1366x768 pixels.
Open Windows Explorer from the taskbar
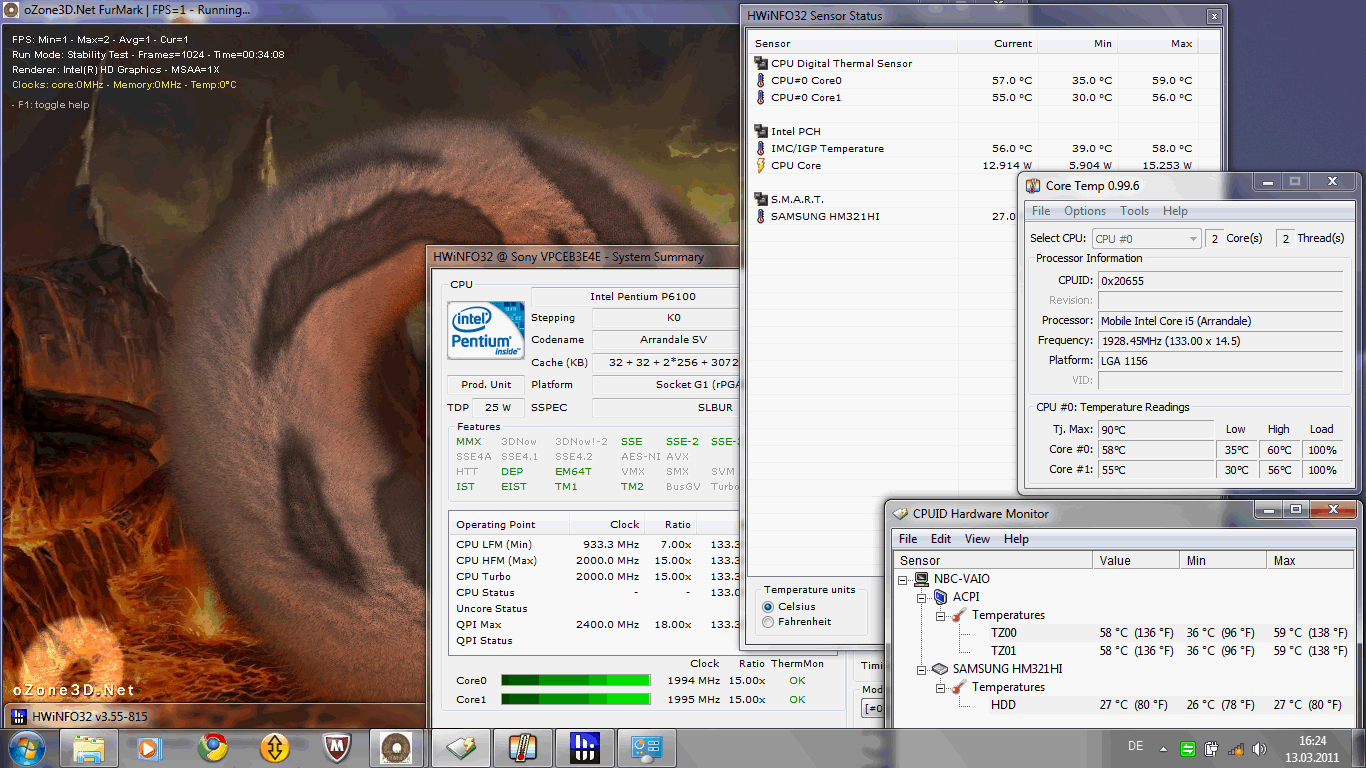88,748
